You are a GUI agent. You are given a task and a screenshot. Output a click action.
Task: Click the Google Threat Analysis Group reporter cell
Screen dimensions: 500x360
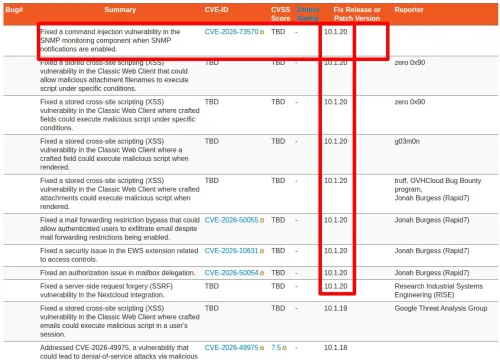[441, 308]
